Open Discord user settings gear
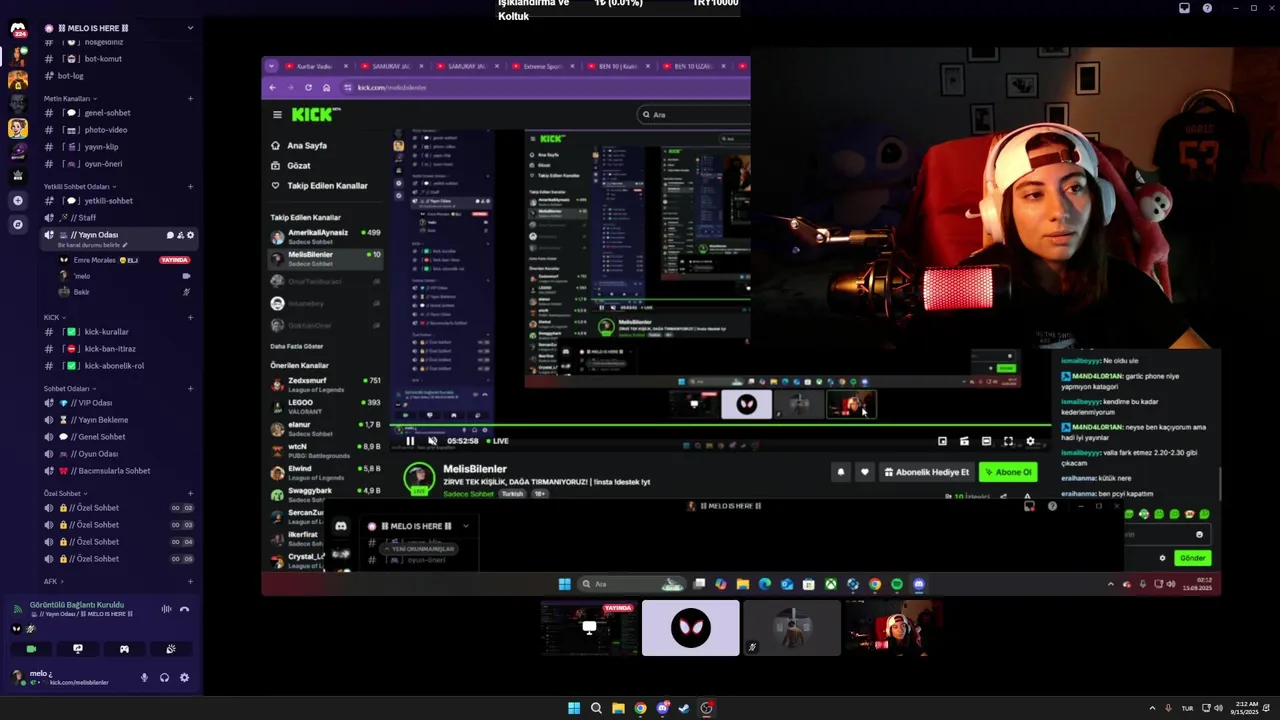 coord(184,677)
